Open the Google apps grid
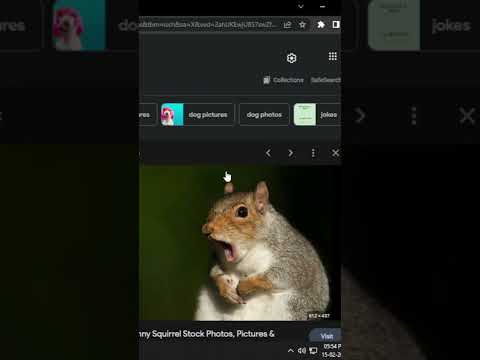Image resolution: width=480 pixels, height=360 pixels. click(332, 56)
